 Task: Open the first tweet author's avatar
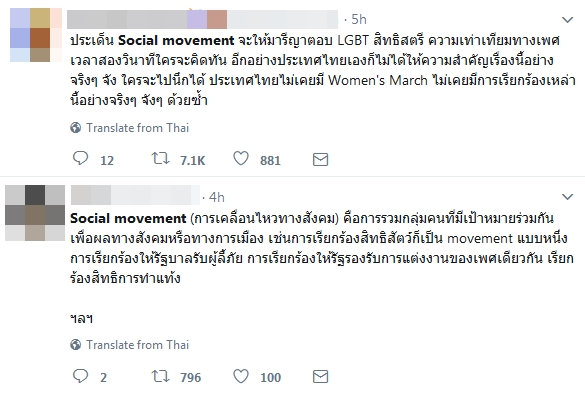(36, 35)
